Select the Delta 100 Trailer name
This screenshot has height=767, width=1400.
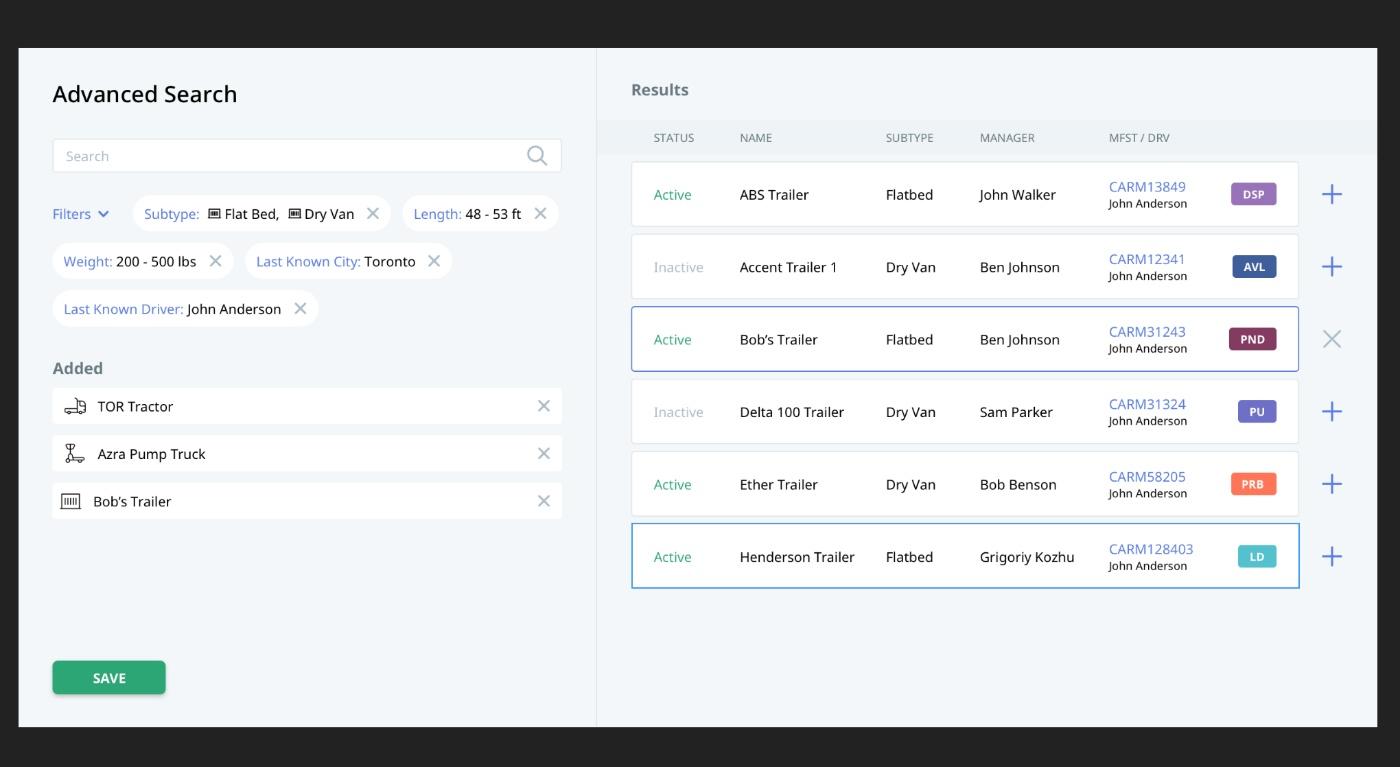[x=792, y=412]
